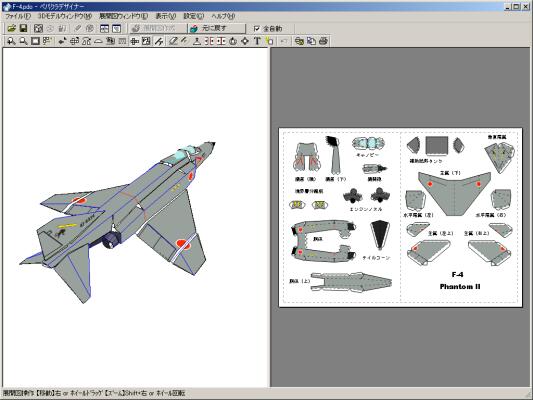
Task: Select the single-pane window layout icon
Action: (x=117, y=29)
